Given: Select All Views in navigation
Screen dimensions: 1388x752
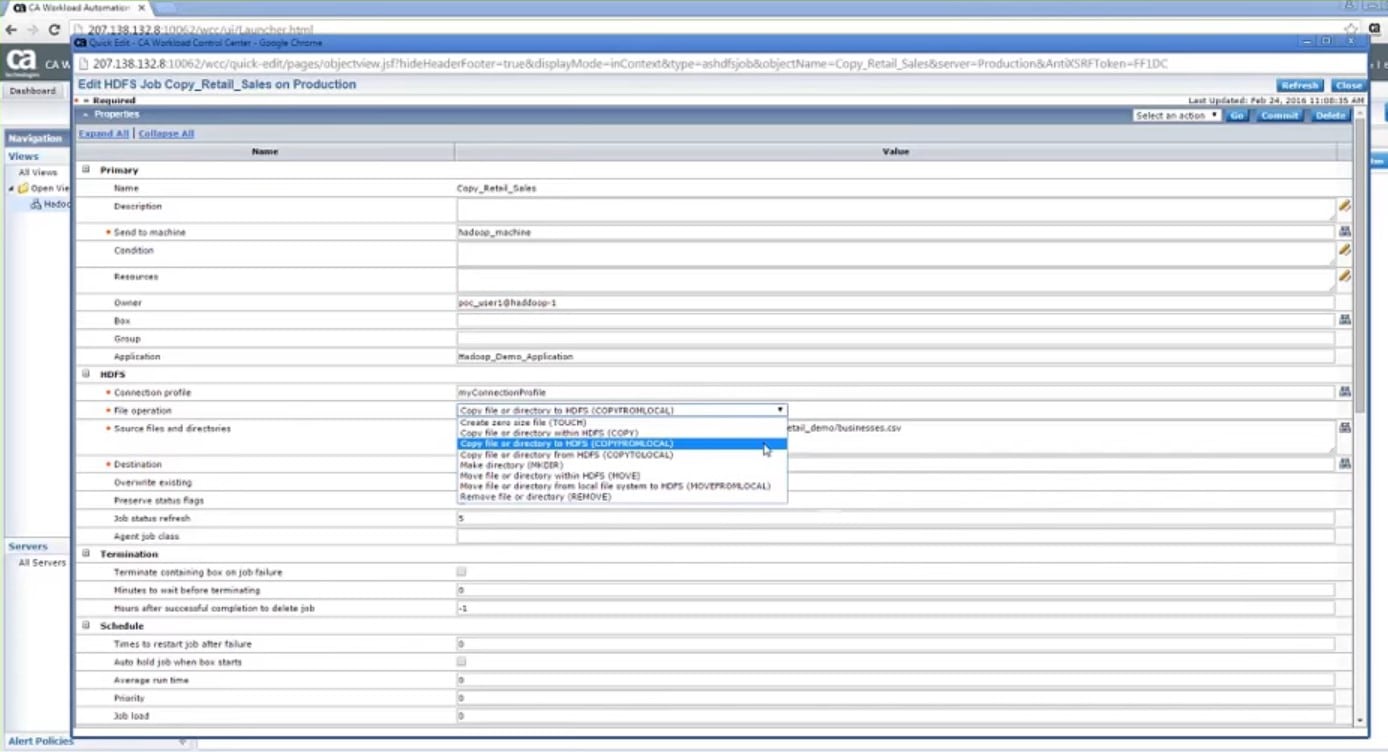Looking at the screenshot, I should coord(38,172).
